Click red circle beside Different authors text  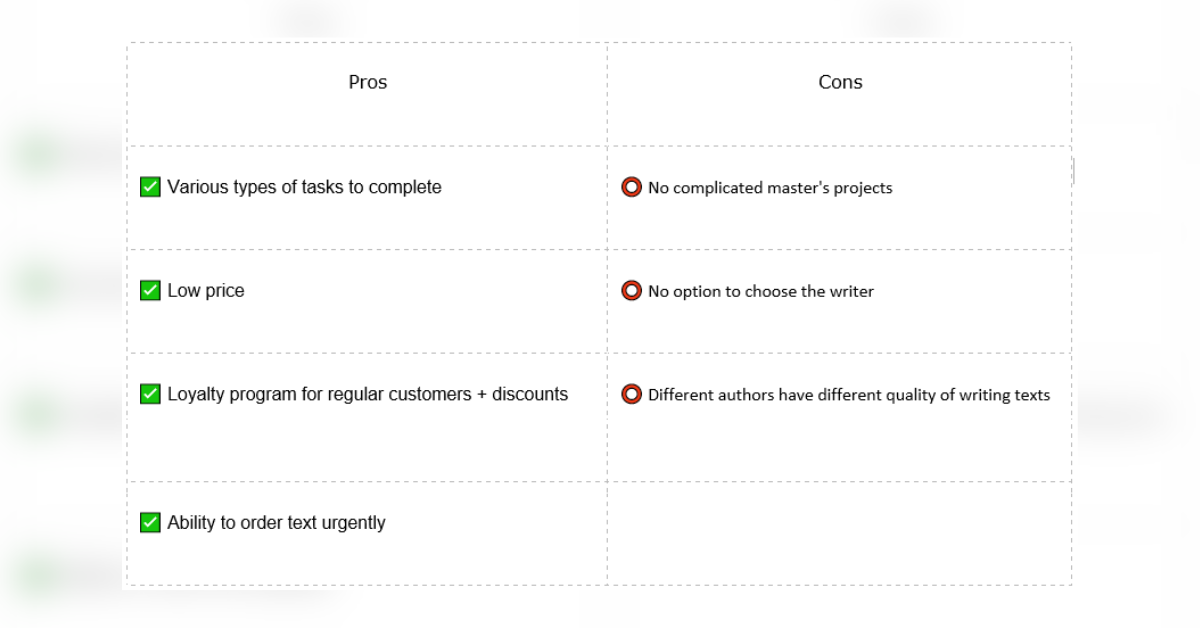631,394
